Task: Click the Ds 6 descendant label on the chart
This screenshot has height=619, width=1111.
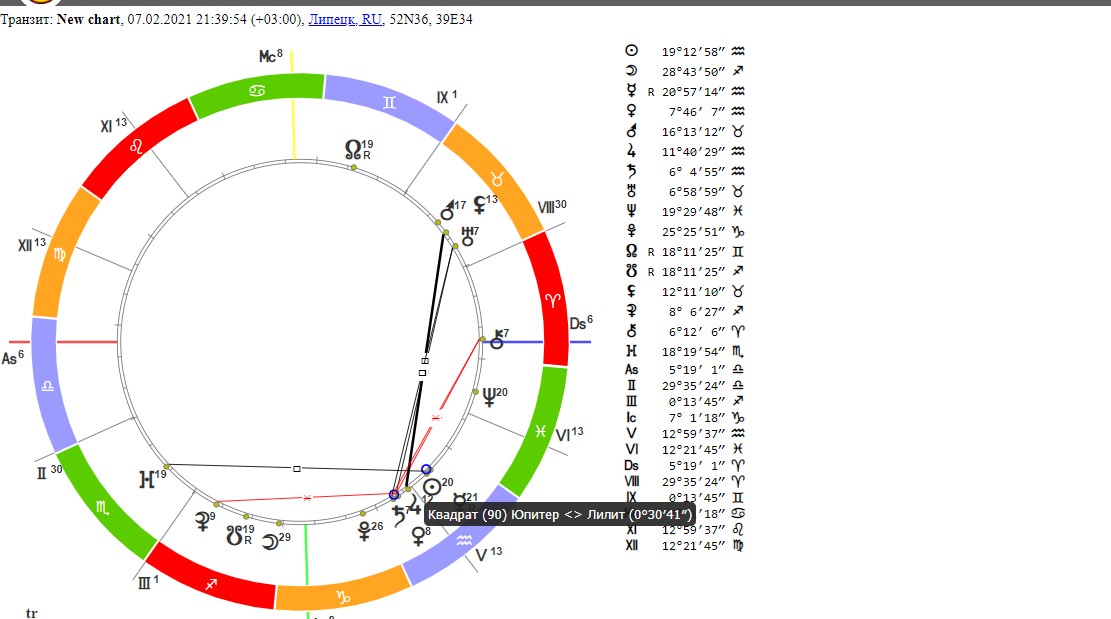Action: click(x=581, y=323)
